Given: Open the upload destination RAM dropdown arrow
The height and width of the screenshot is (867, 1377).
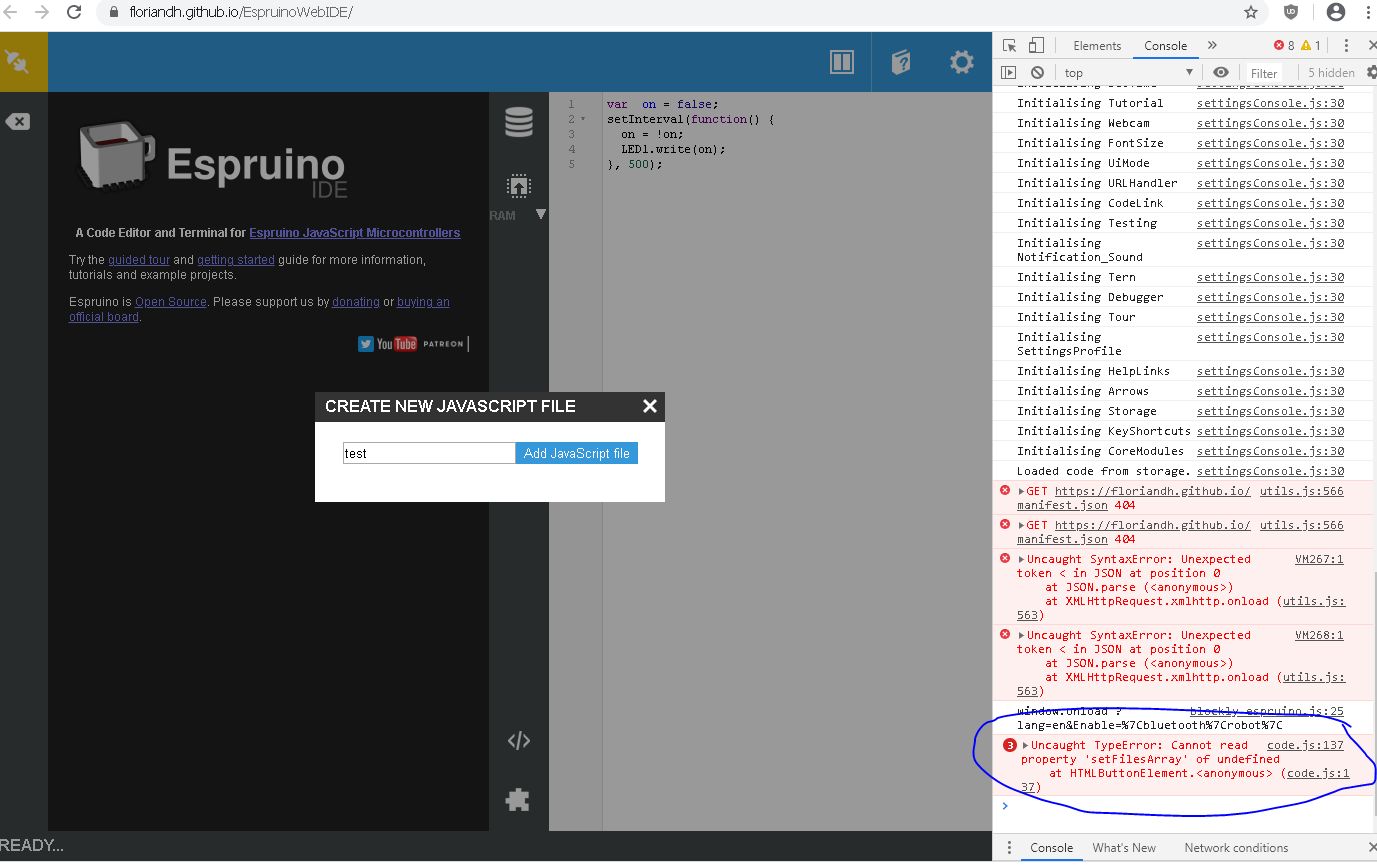Looking at the screenshot, I should pyautogui.click(x=541, y=214).
